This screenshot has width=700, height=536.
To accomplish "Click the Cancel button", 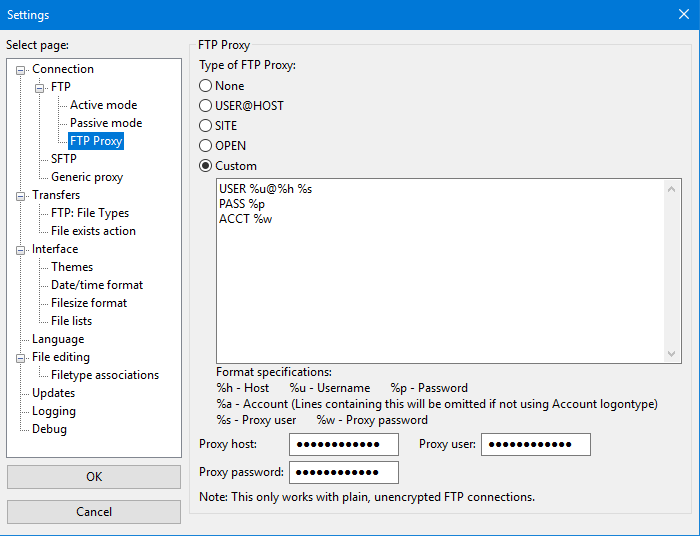I will coord(94,512).
